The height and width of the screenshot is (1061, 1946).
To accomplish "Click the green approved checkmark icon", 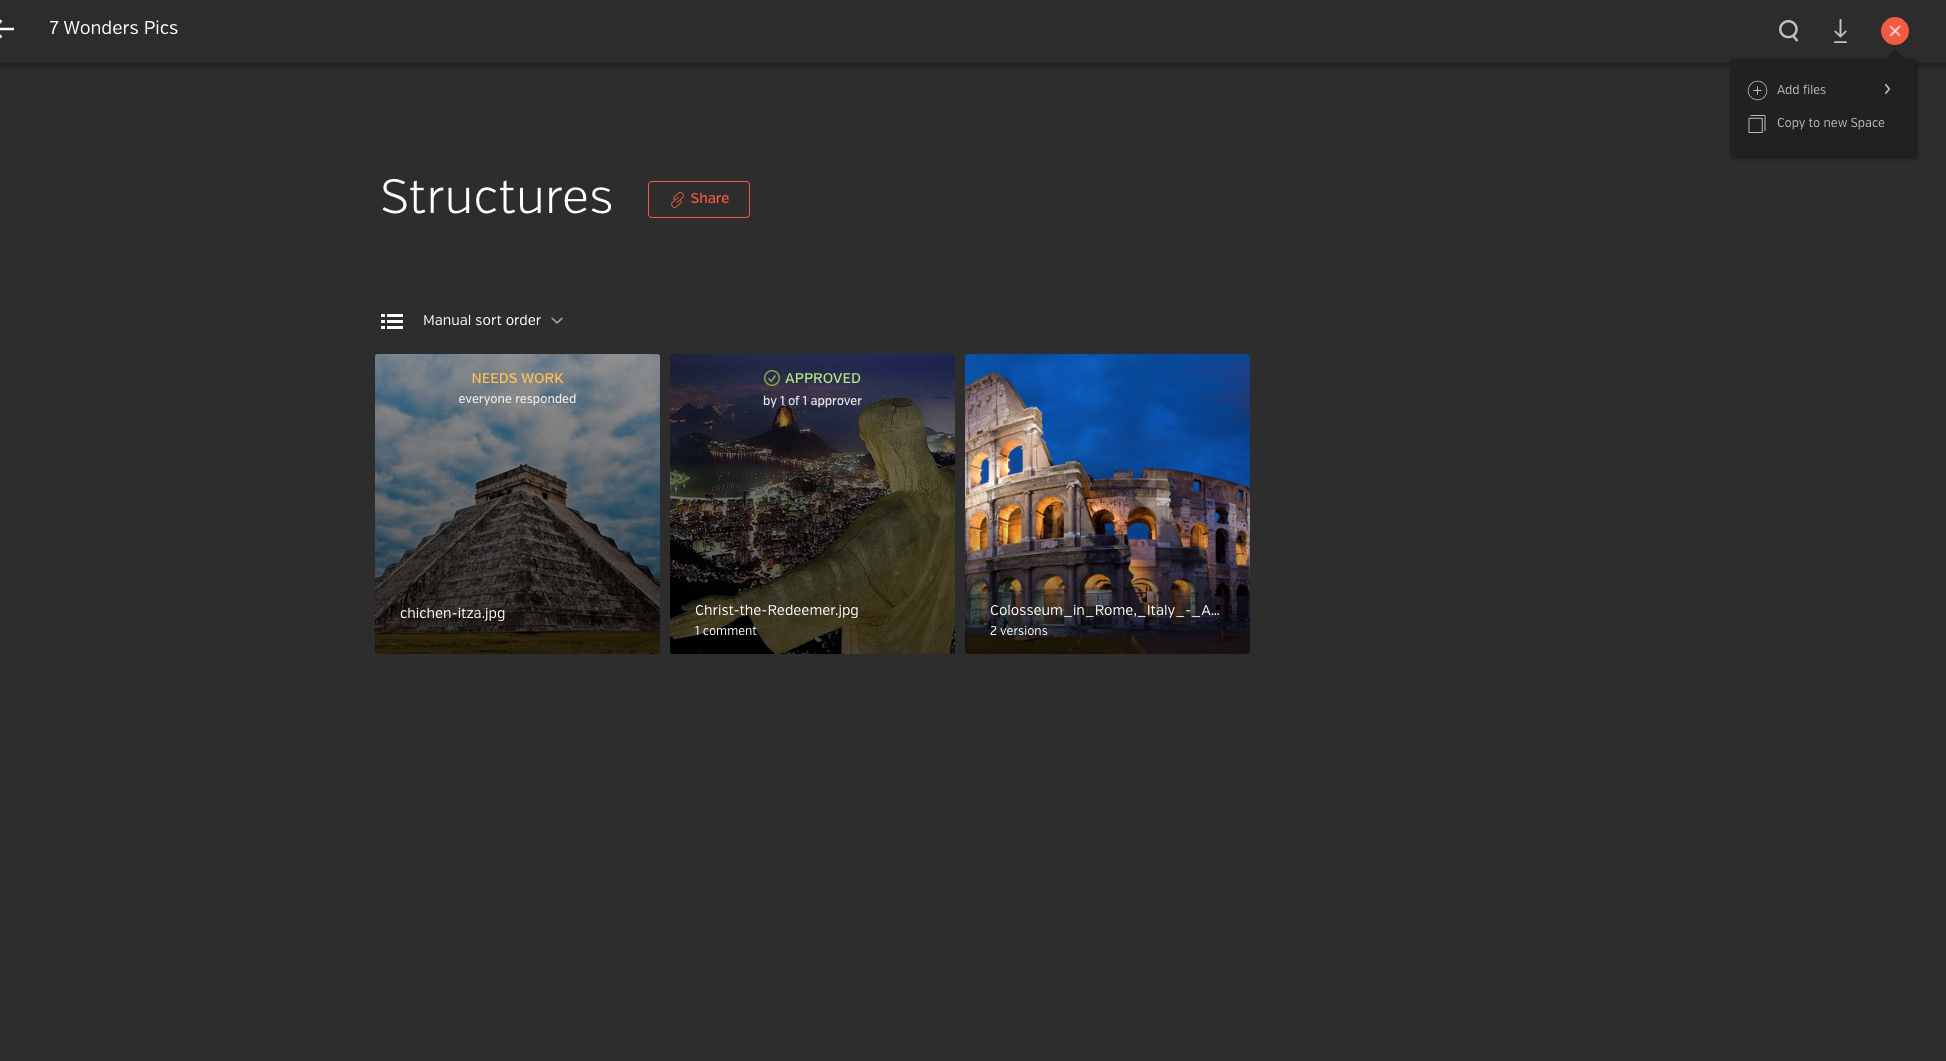I will point(772,378).
